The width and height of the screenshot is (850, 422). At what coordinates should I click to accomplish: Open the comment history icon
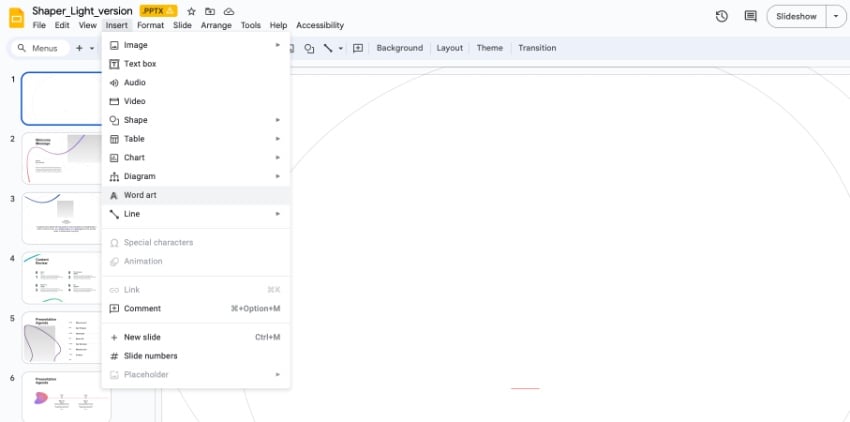[750, 16]
